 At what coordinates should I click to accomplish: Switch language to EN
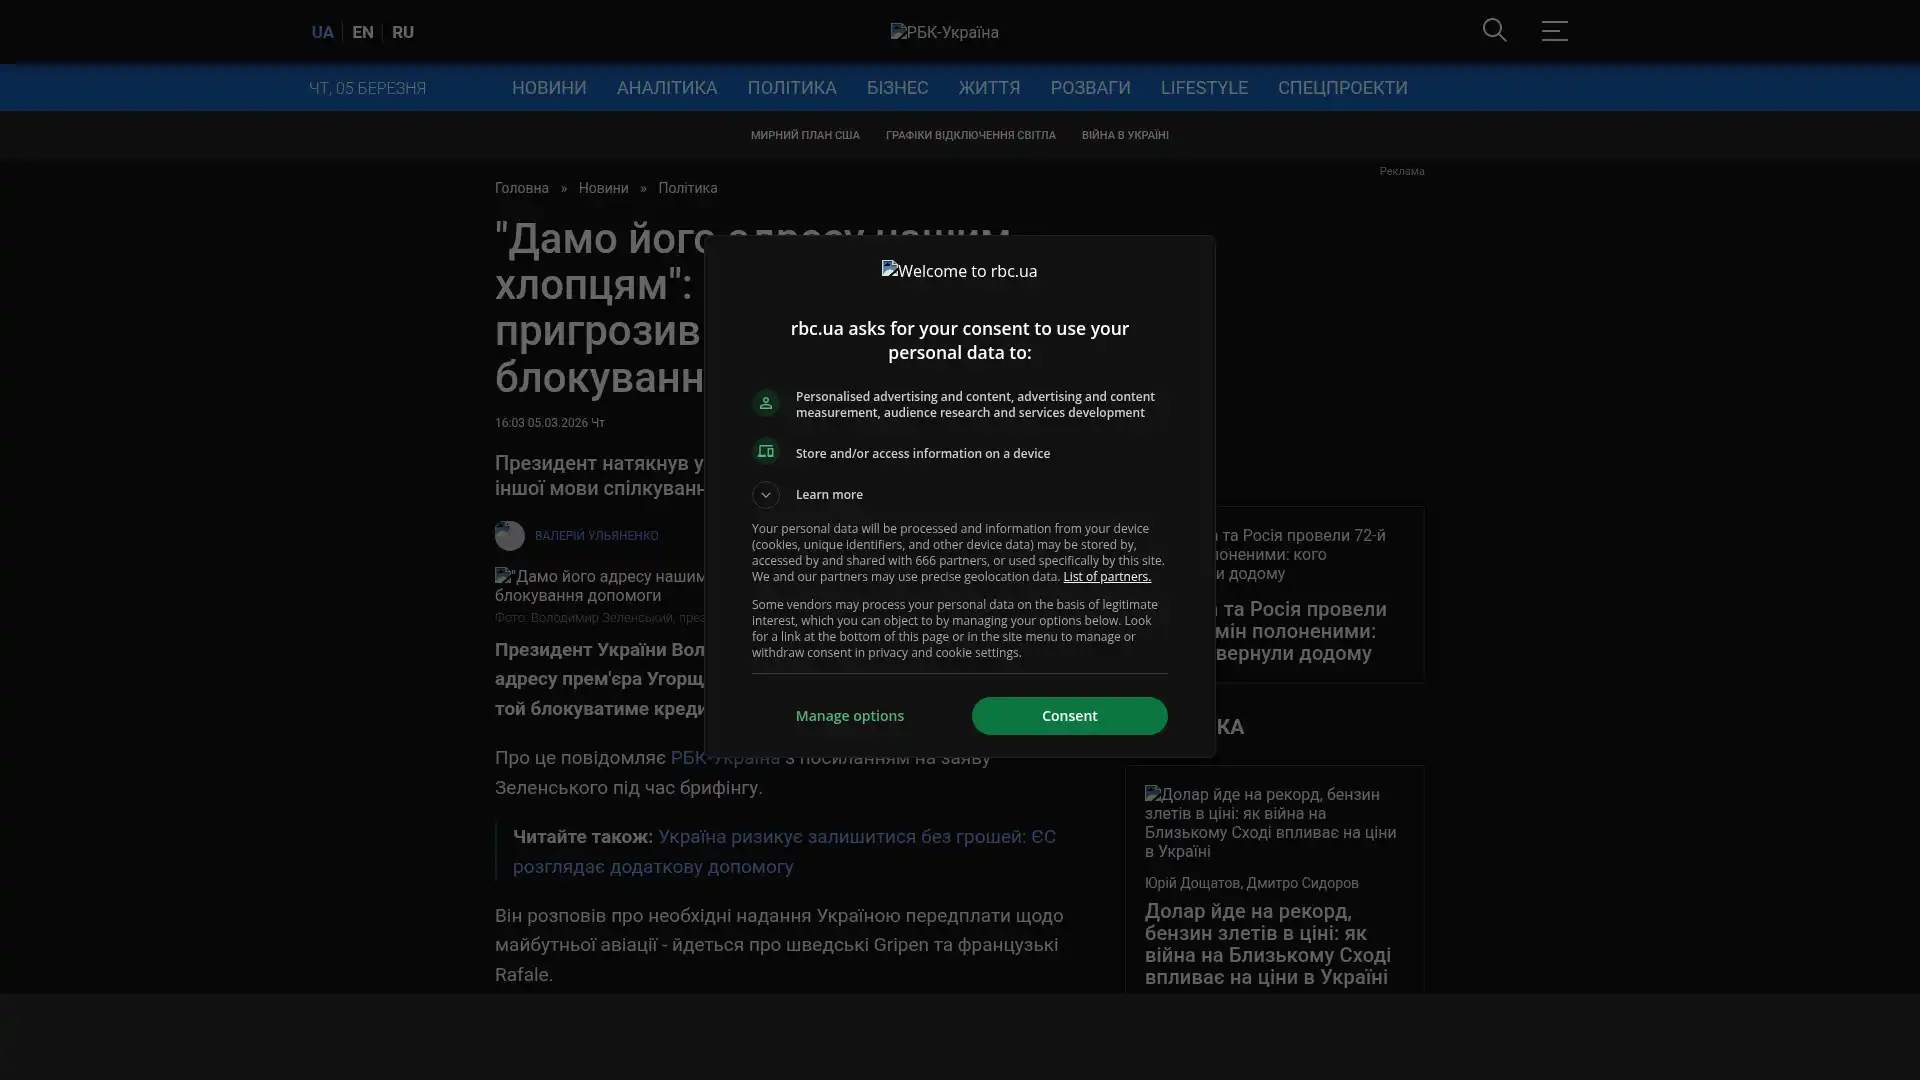pos(363,32)
